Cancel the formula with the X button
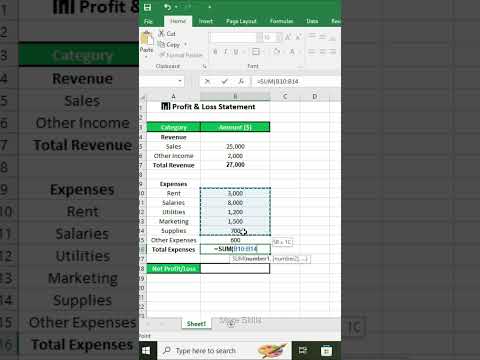 tap(207, 81)
